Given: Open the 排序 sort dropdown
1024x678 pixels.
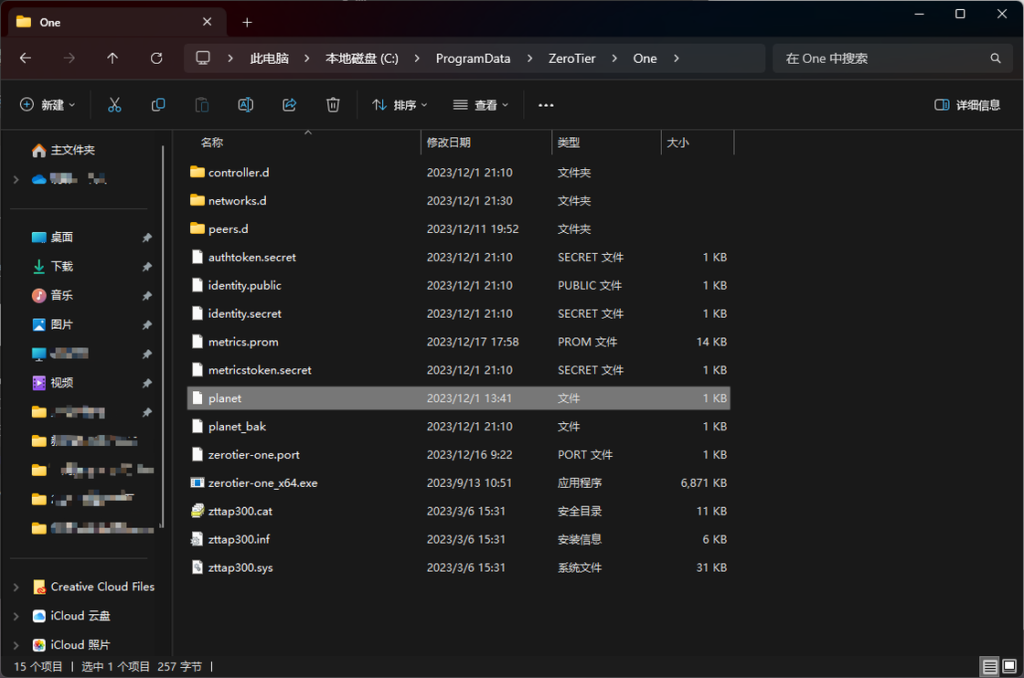Looking at the screenshot, I should pos(399,105).
